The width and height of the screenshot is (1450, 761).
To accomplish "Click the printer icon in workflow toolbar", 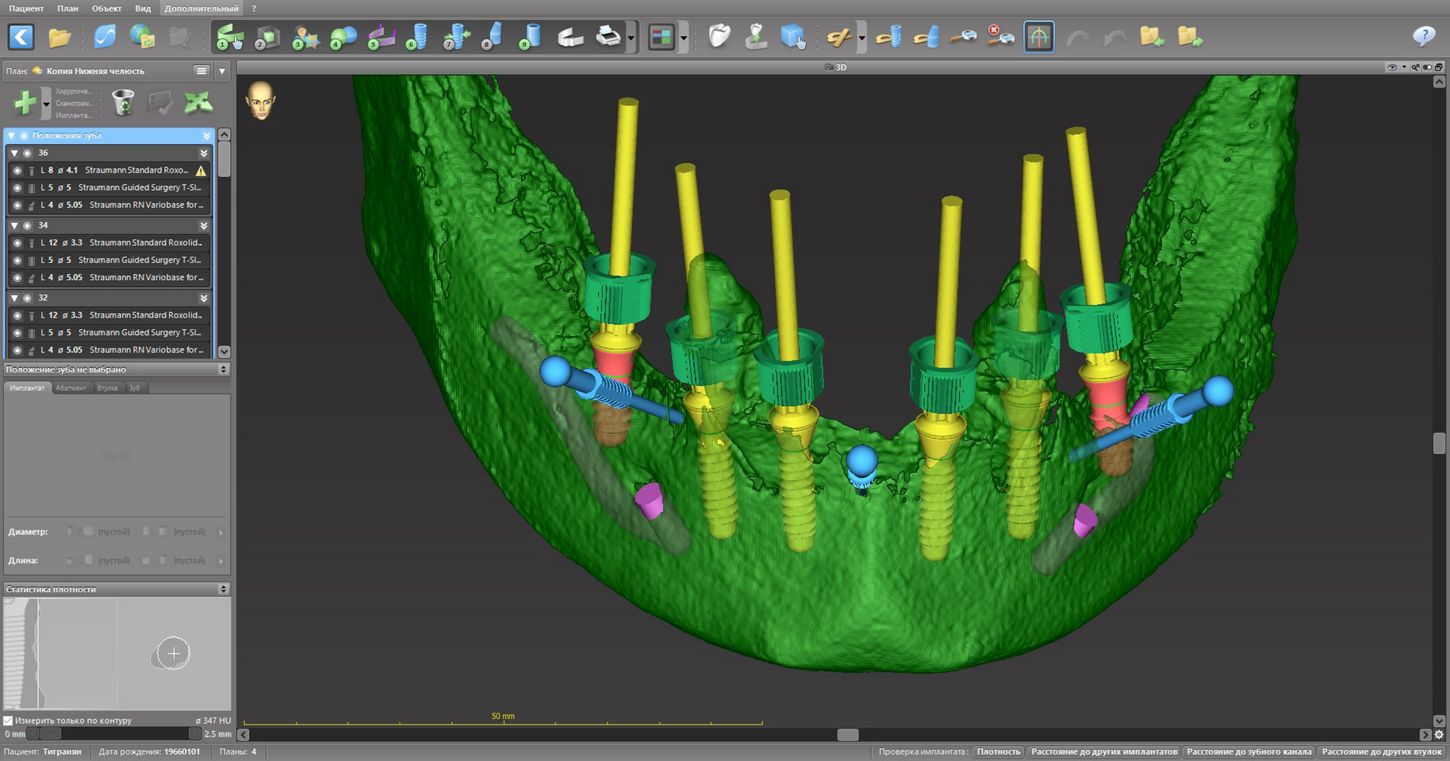I will point(607,38).
